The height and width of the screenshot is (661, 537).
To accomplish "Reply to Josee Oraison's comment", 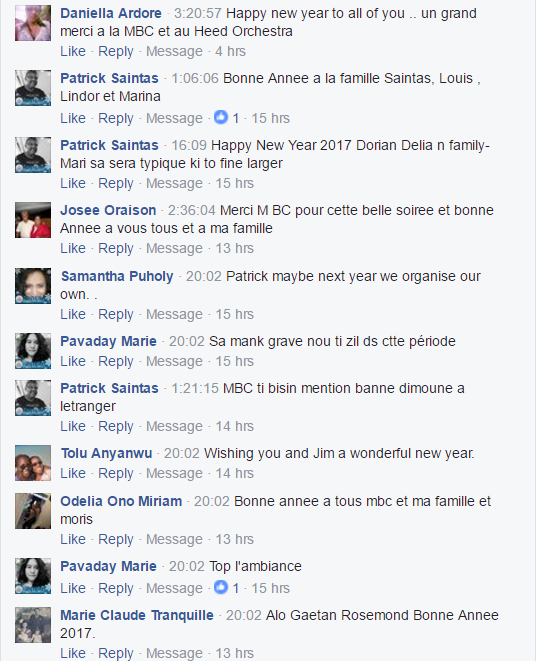I will point(115,248).
